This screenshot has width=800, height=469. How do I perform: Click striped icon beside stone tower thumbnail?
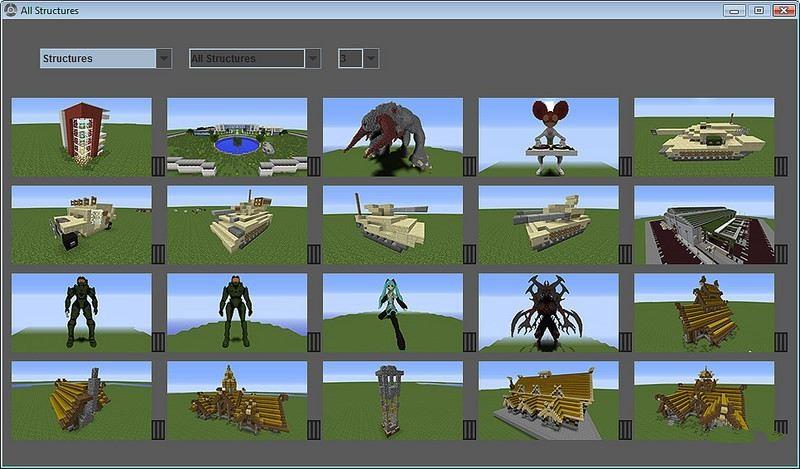click(470, 430)
